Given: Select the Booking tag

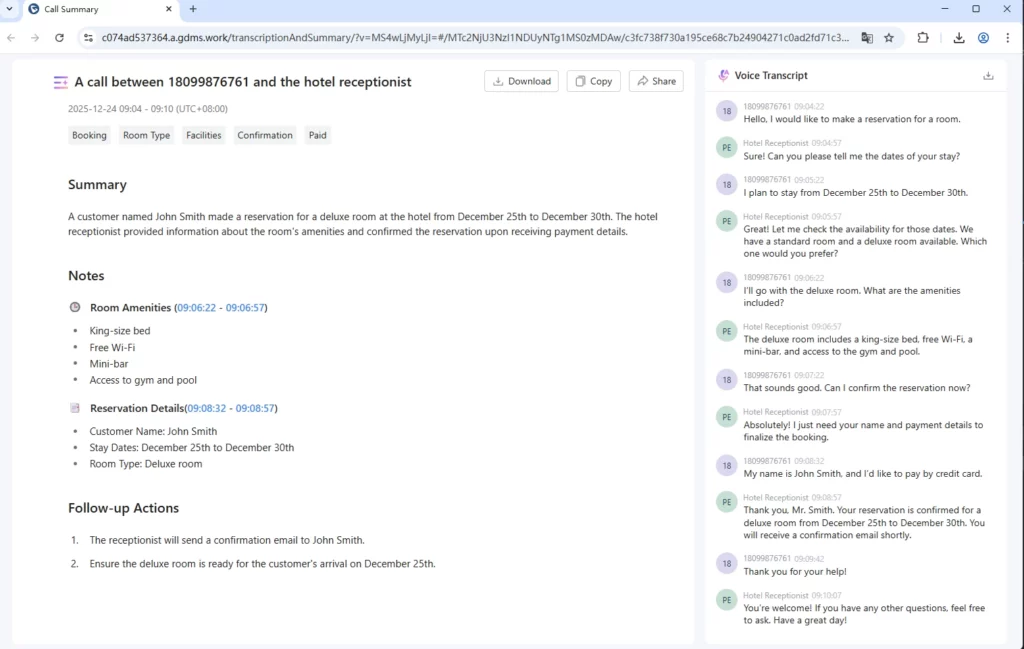Looking at the screenshot, I should click(x=89, y=135).
